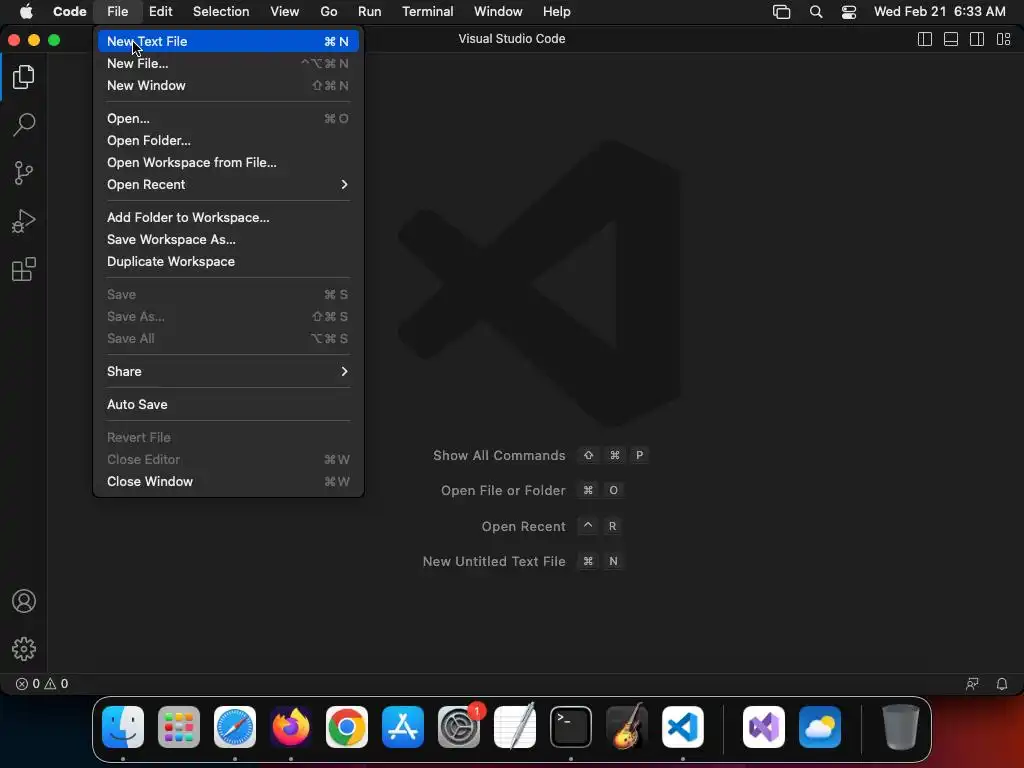The height and width of the screenshot is (768, 1024).
Task: Choose New Text File from File menu
Action: click(x=228, y=41)
